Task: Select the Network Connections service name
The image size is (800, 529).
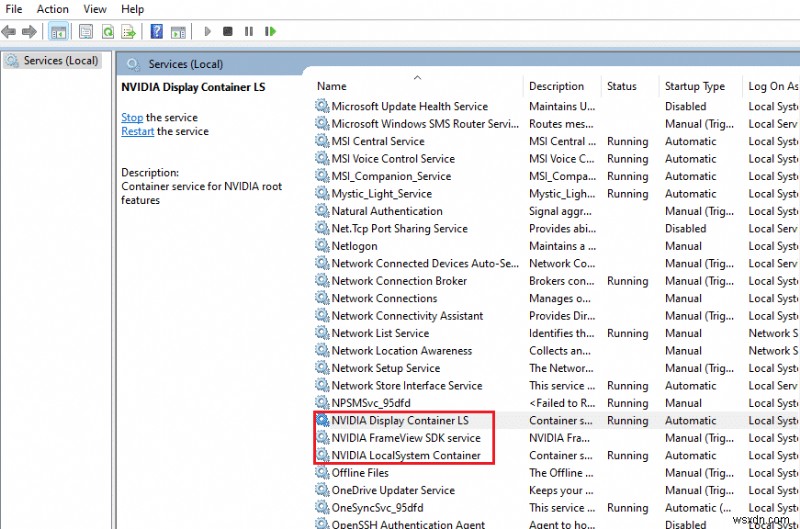Action: tap(384, 298)
